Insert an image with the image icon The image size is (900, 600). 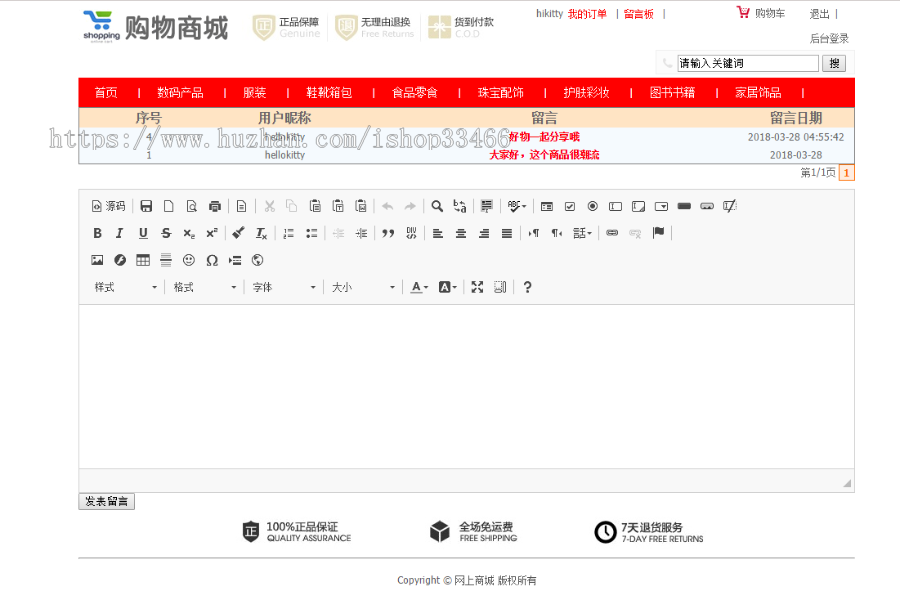[x=98, y=259]
